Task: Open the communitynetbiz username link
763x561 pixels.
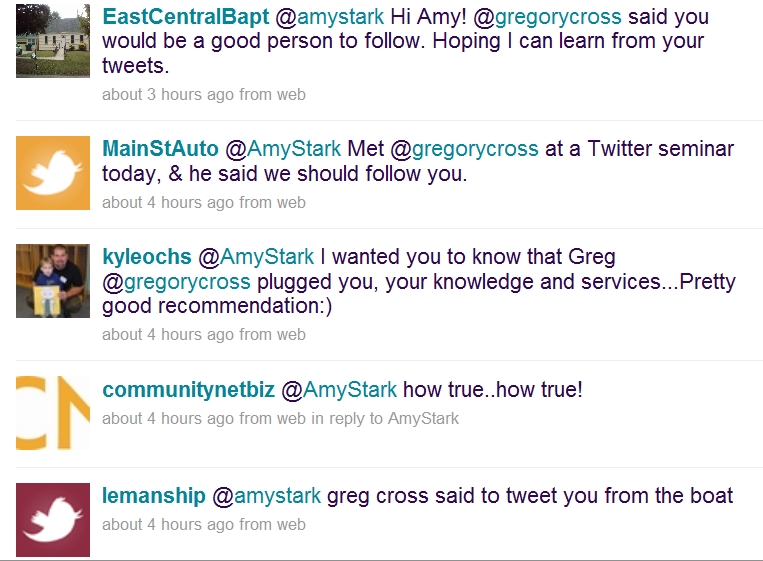Action: (188, 389)
